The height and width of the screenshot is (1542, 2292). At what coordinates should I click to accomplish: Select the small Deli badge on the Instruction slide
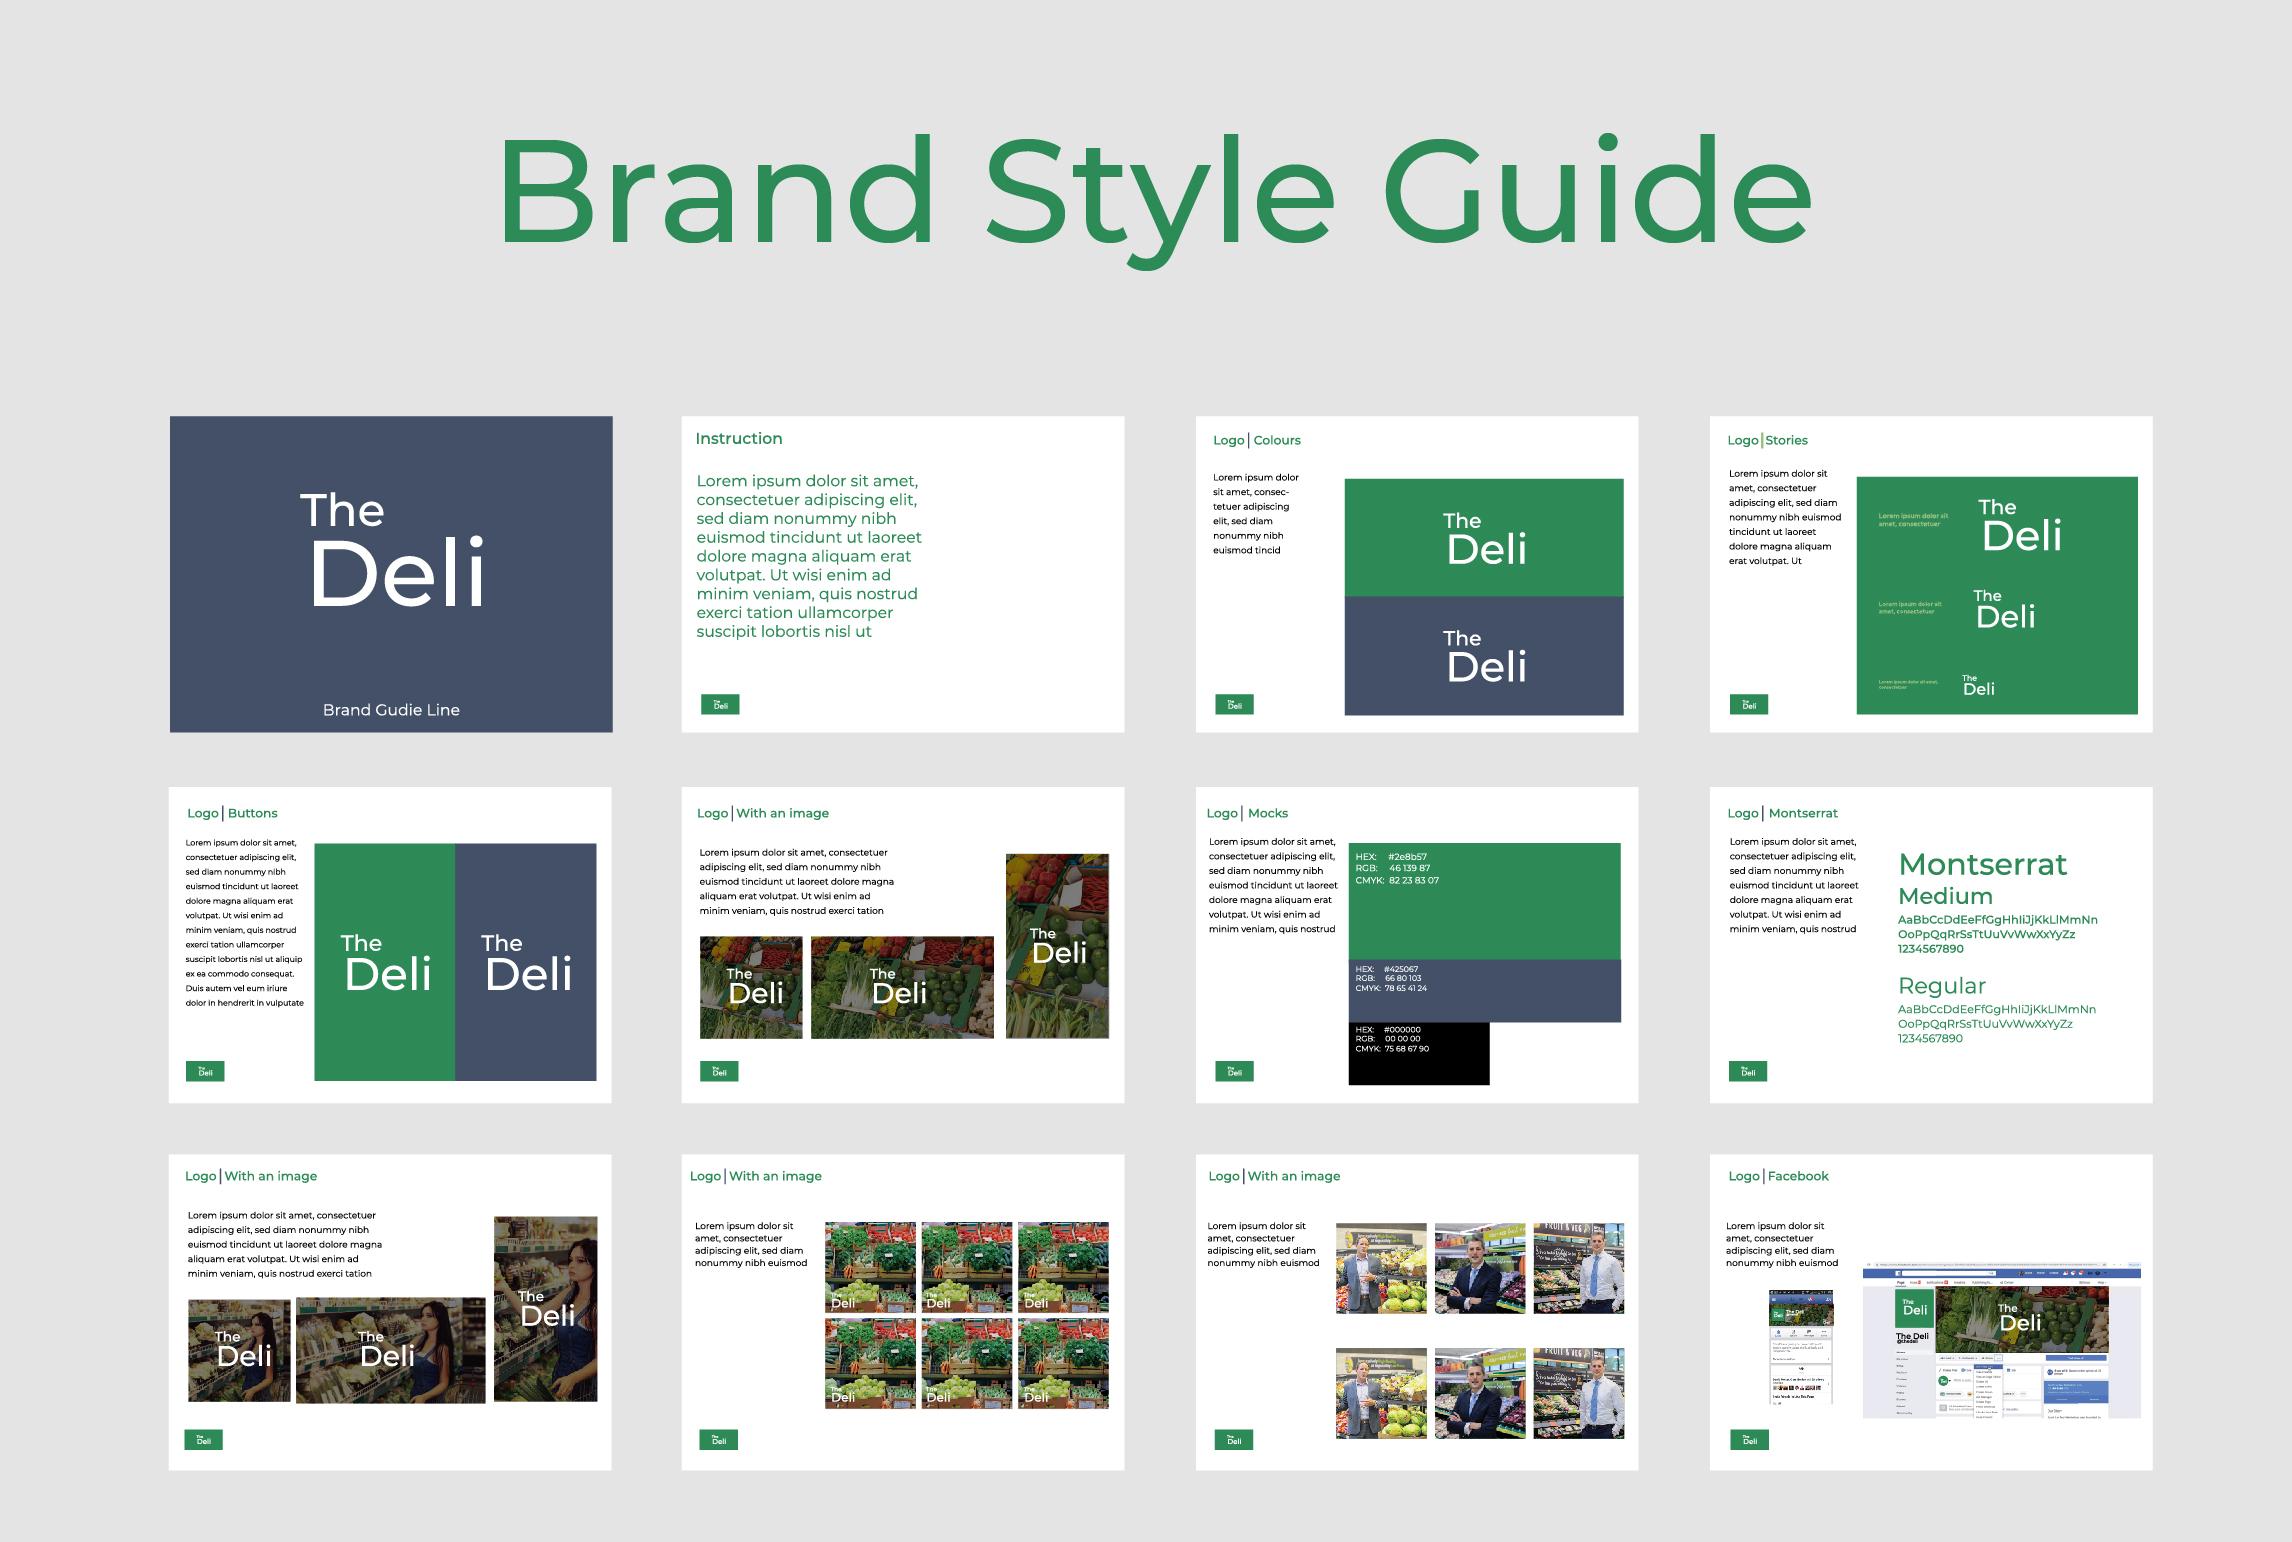pos(718,704)
